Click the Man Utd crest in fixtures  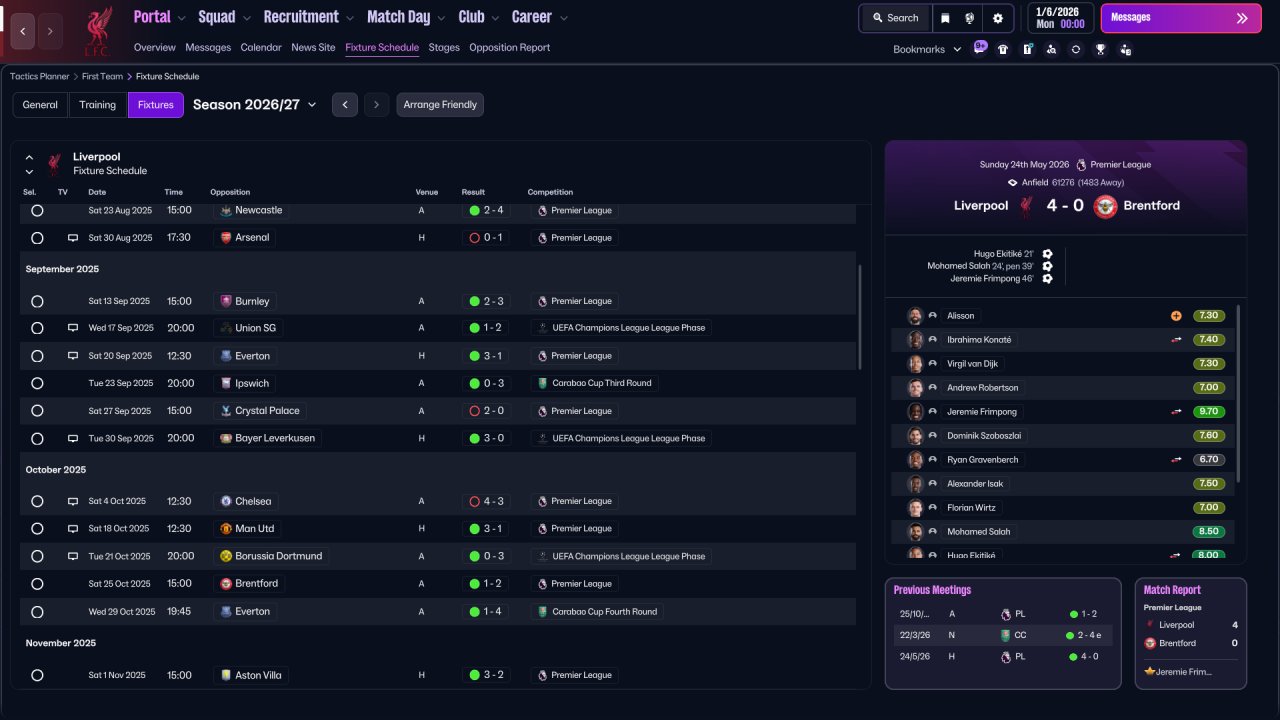(226, 529)
